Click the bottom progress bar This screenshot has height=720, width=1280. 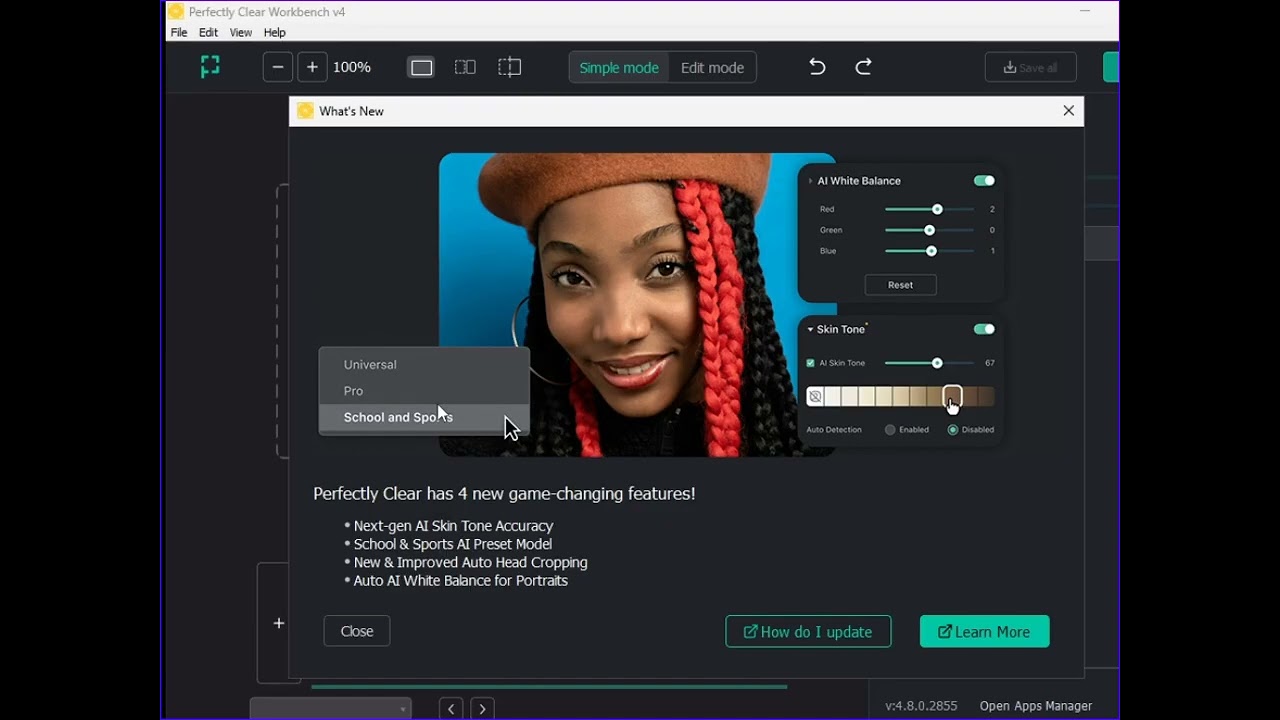549,687
